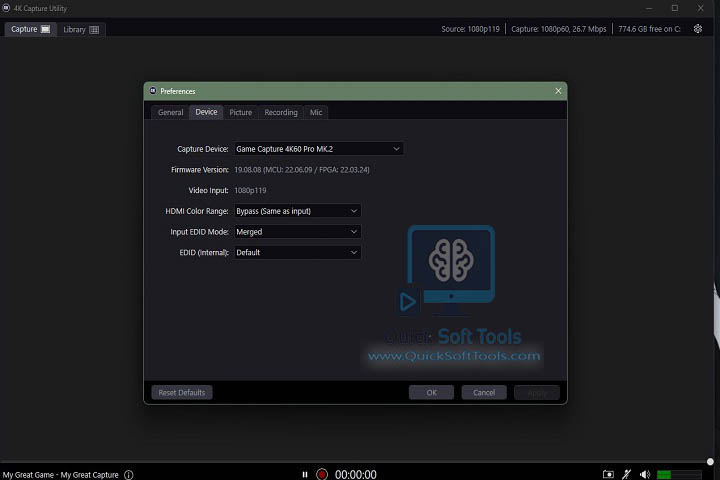The height and width of the screenshot is (480, 720).
Task: Click the audio level volume meter
Action: click(679, 474)
